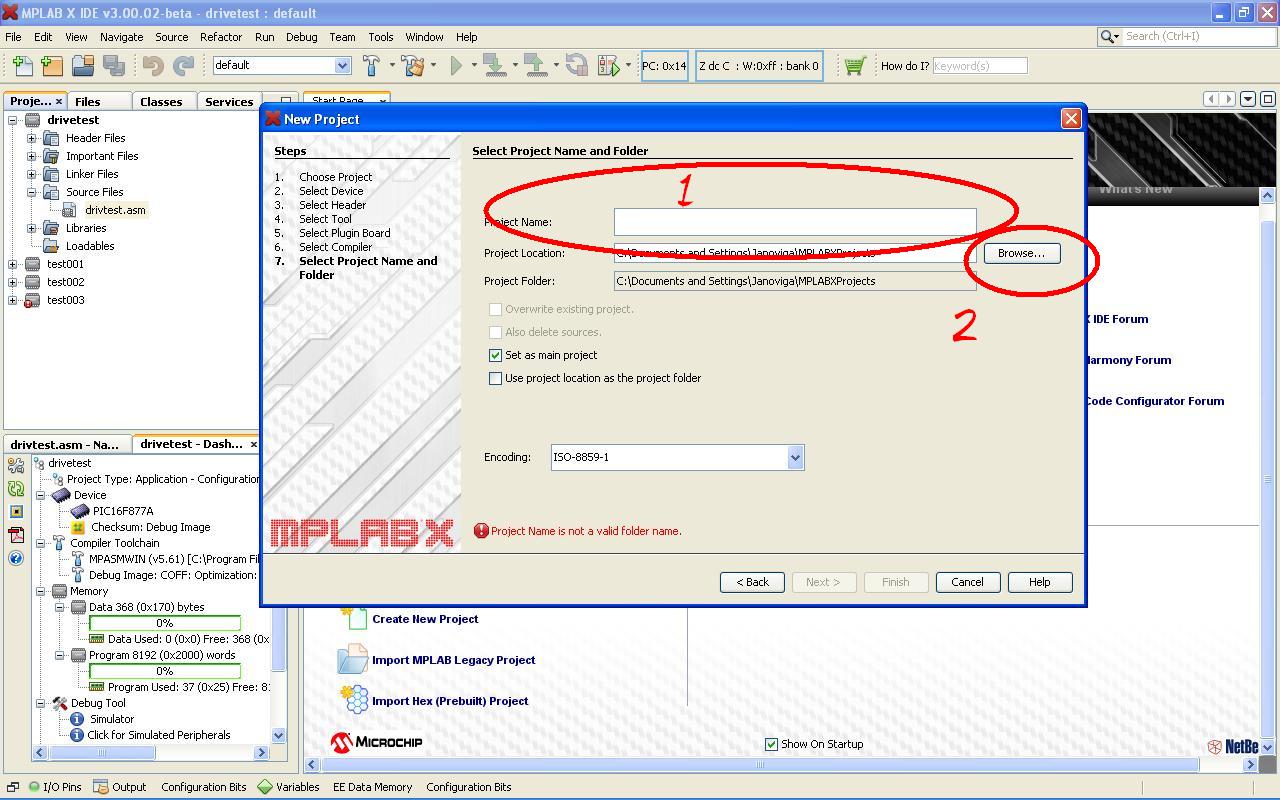Open the Tools menu

point(380,37)
